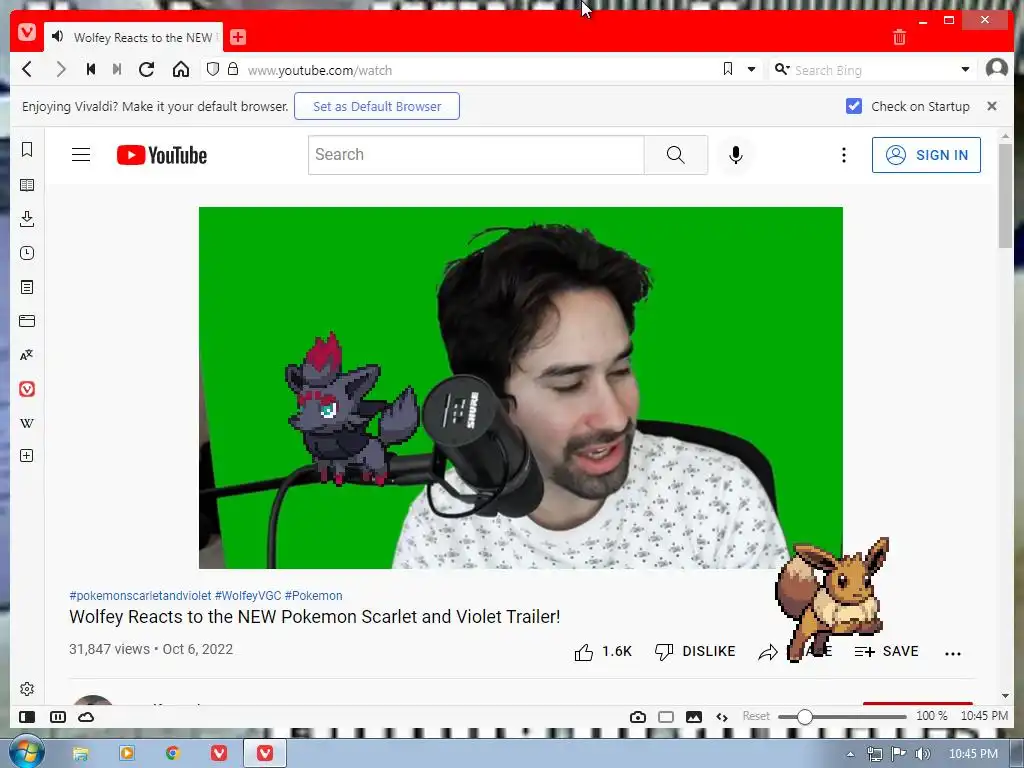1024x768 pixels.
Task: Open closed tabs trash can
Action: (899, 37)
